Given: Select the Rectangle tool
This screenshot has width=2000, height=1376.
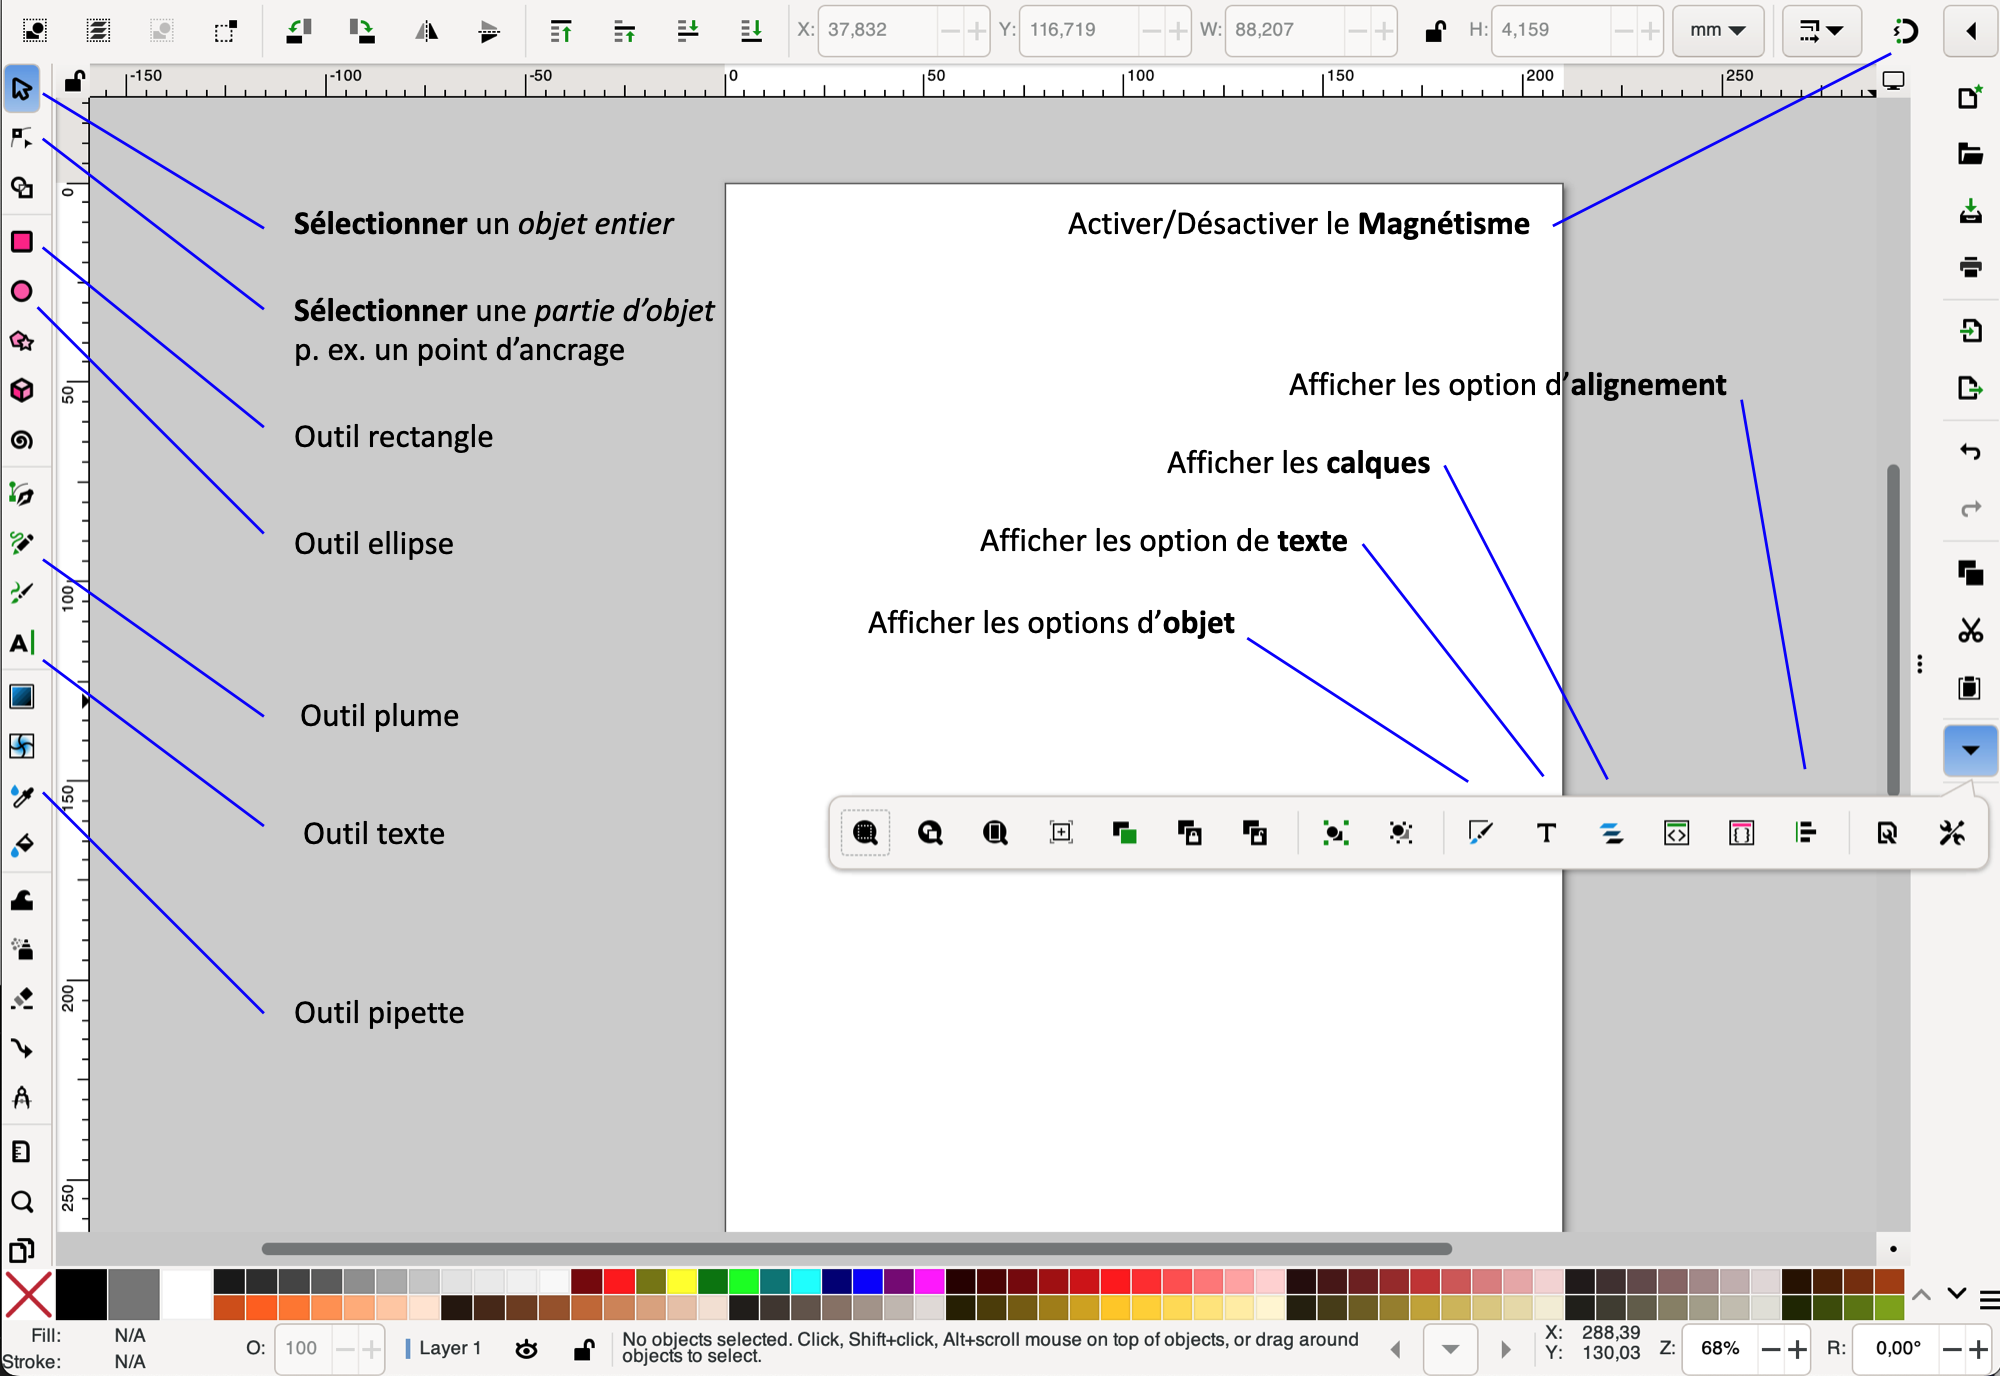Looking at the screenshot, I should click(x=21, y=242).
